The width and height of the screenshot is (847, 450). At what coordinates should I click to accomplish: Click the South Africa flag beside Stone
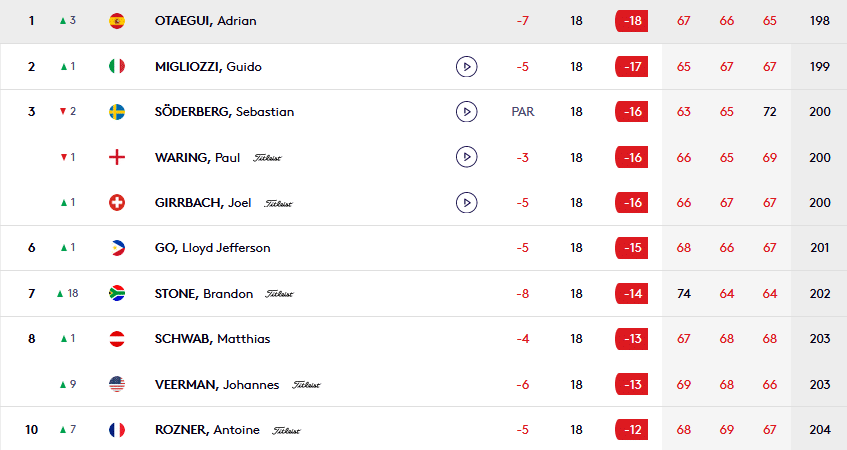click(x=117, y=293)
